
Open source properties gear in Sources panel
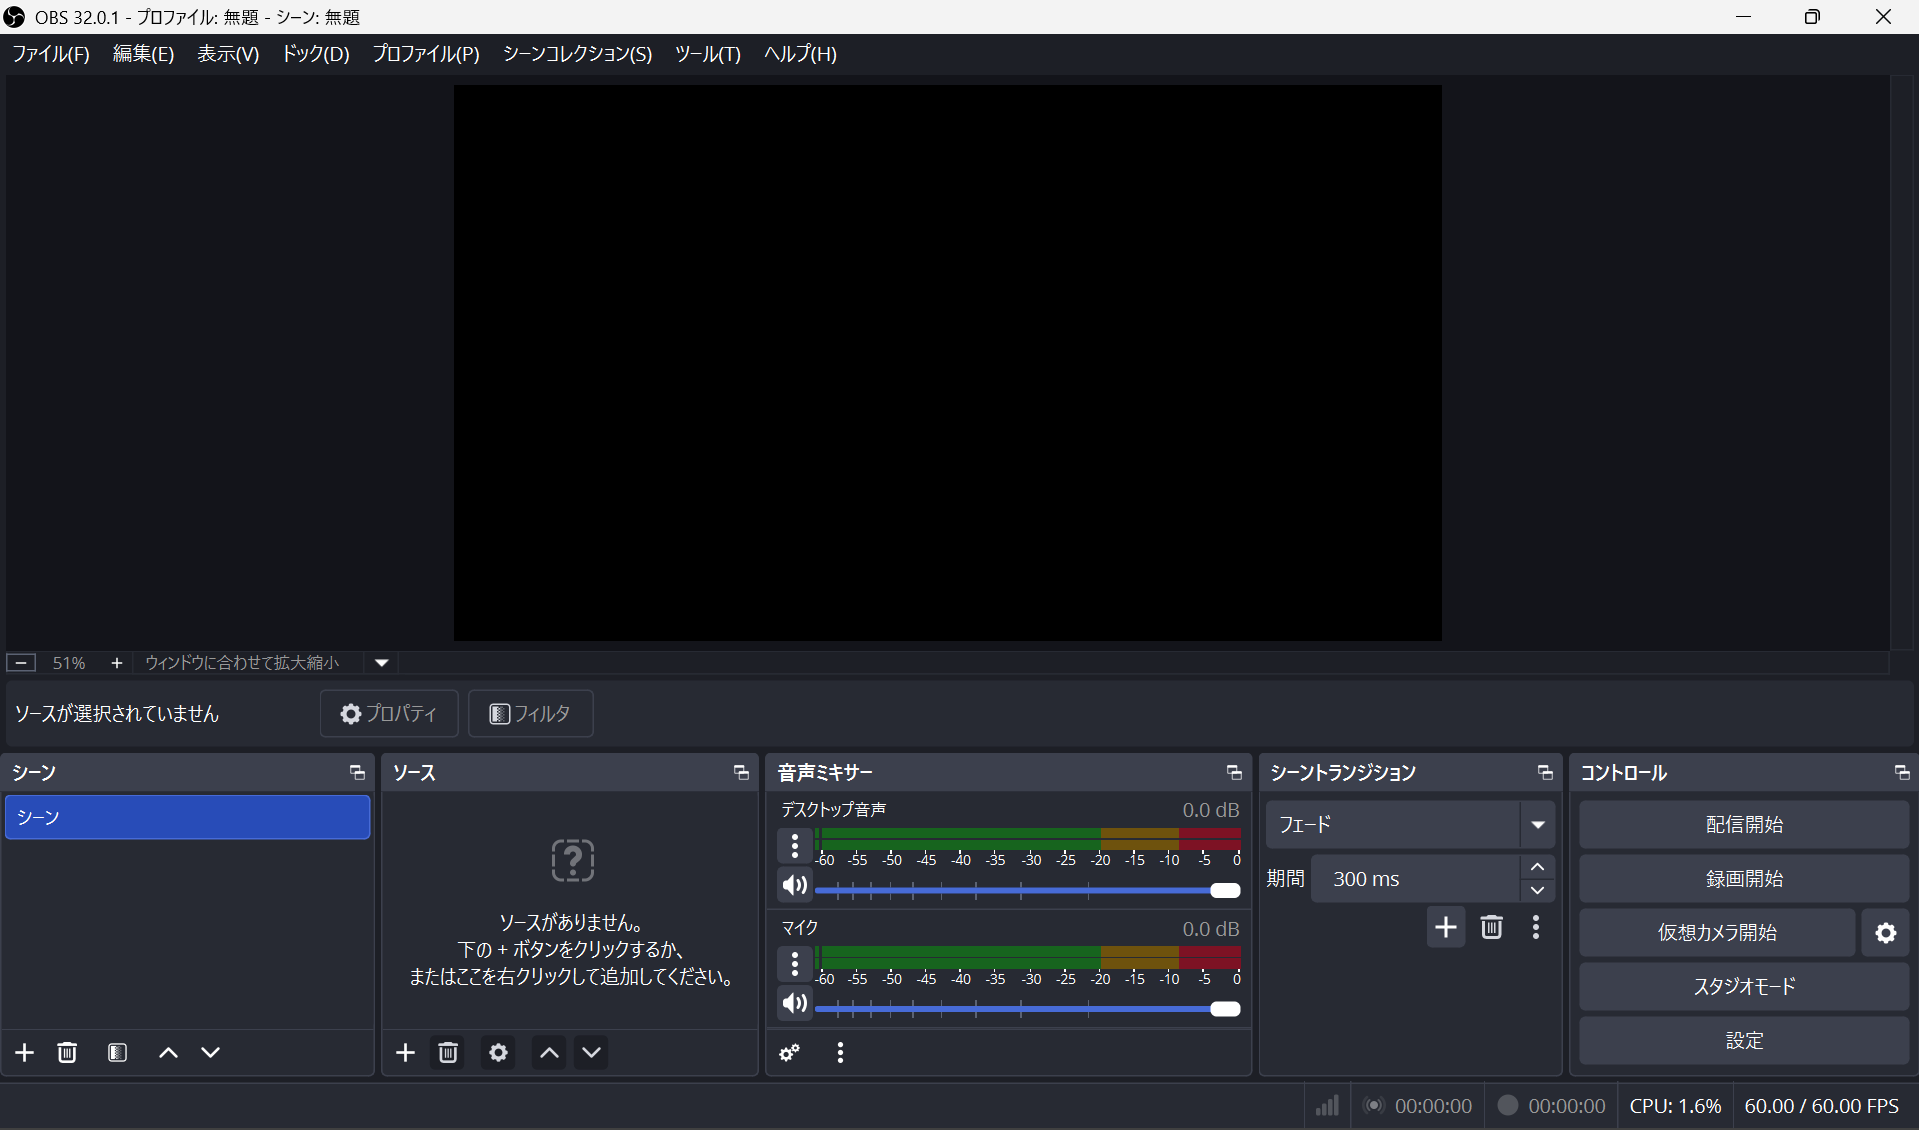pyautogui.click(x=498, y=1052)
